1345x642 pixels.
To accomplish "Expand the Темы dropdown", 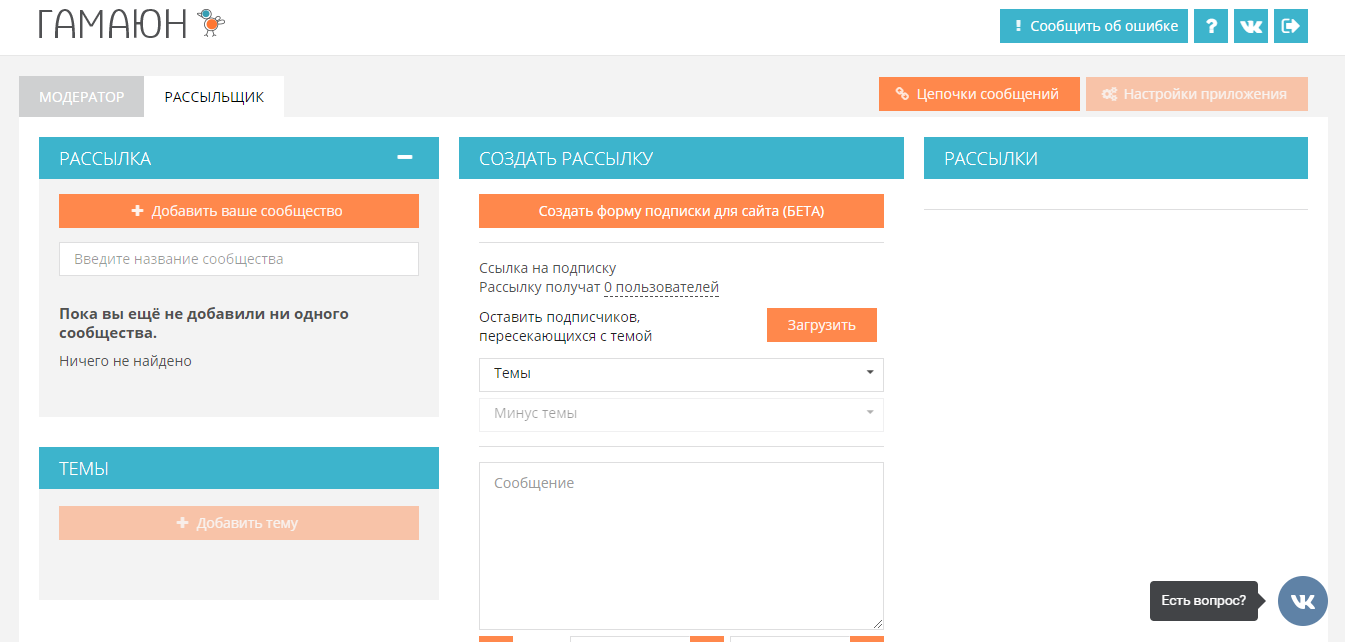I will pos(681,374).
